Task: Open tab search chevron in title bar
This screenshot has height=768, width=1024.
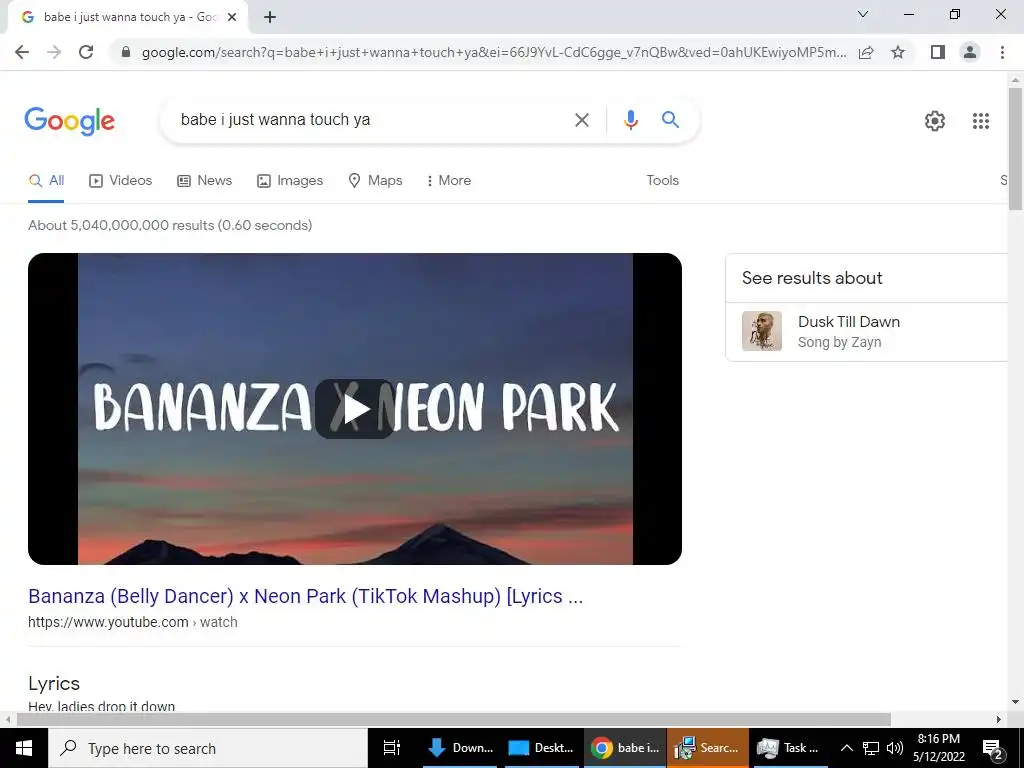Action: [x=863, y=14]
